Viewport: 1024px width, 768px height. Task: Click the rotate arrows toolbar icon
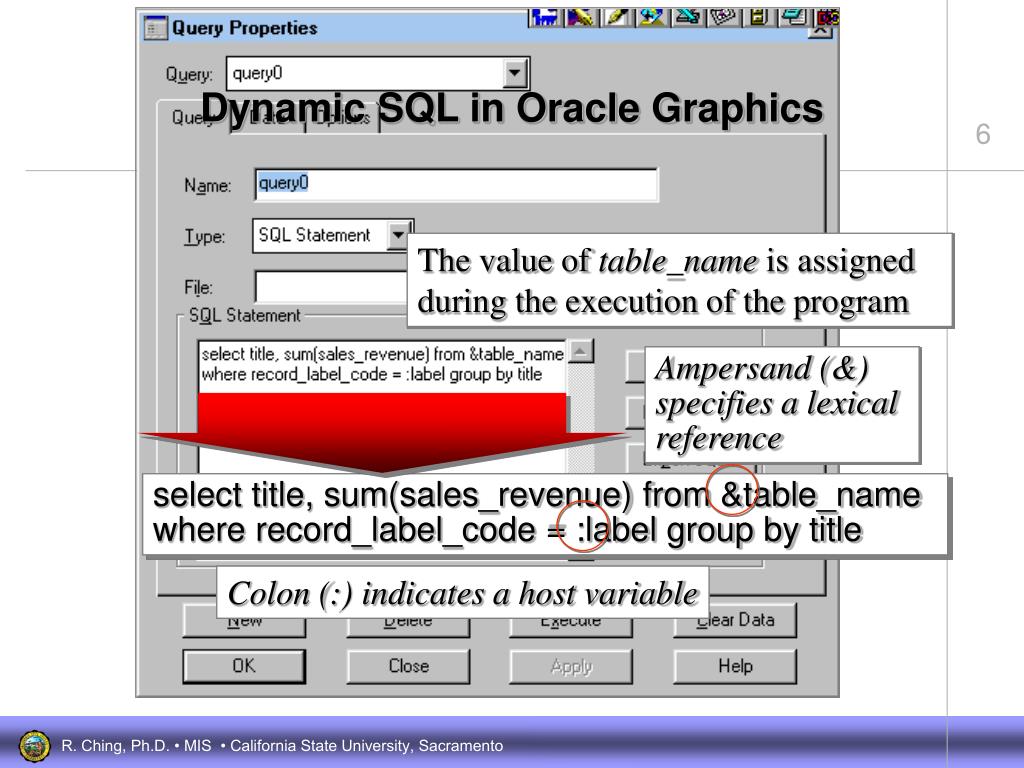pyautogui.click(x=650, y=17)
